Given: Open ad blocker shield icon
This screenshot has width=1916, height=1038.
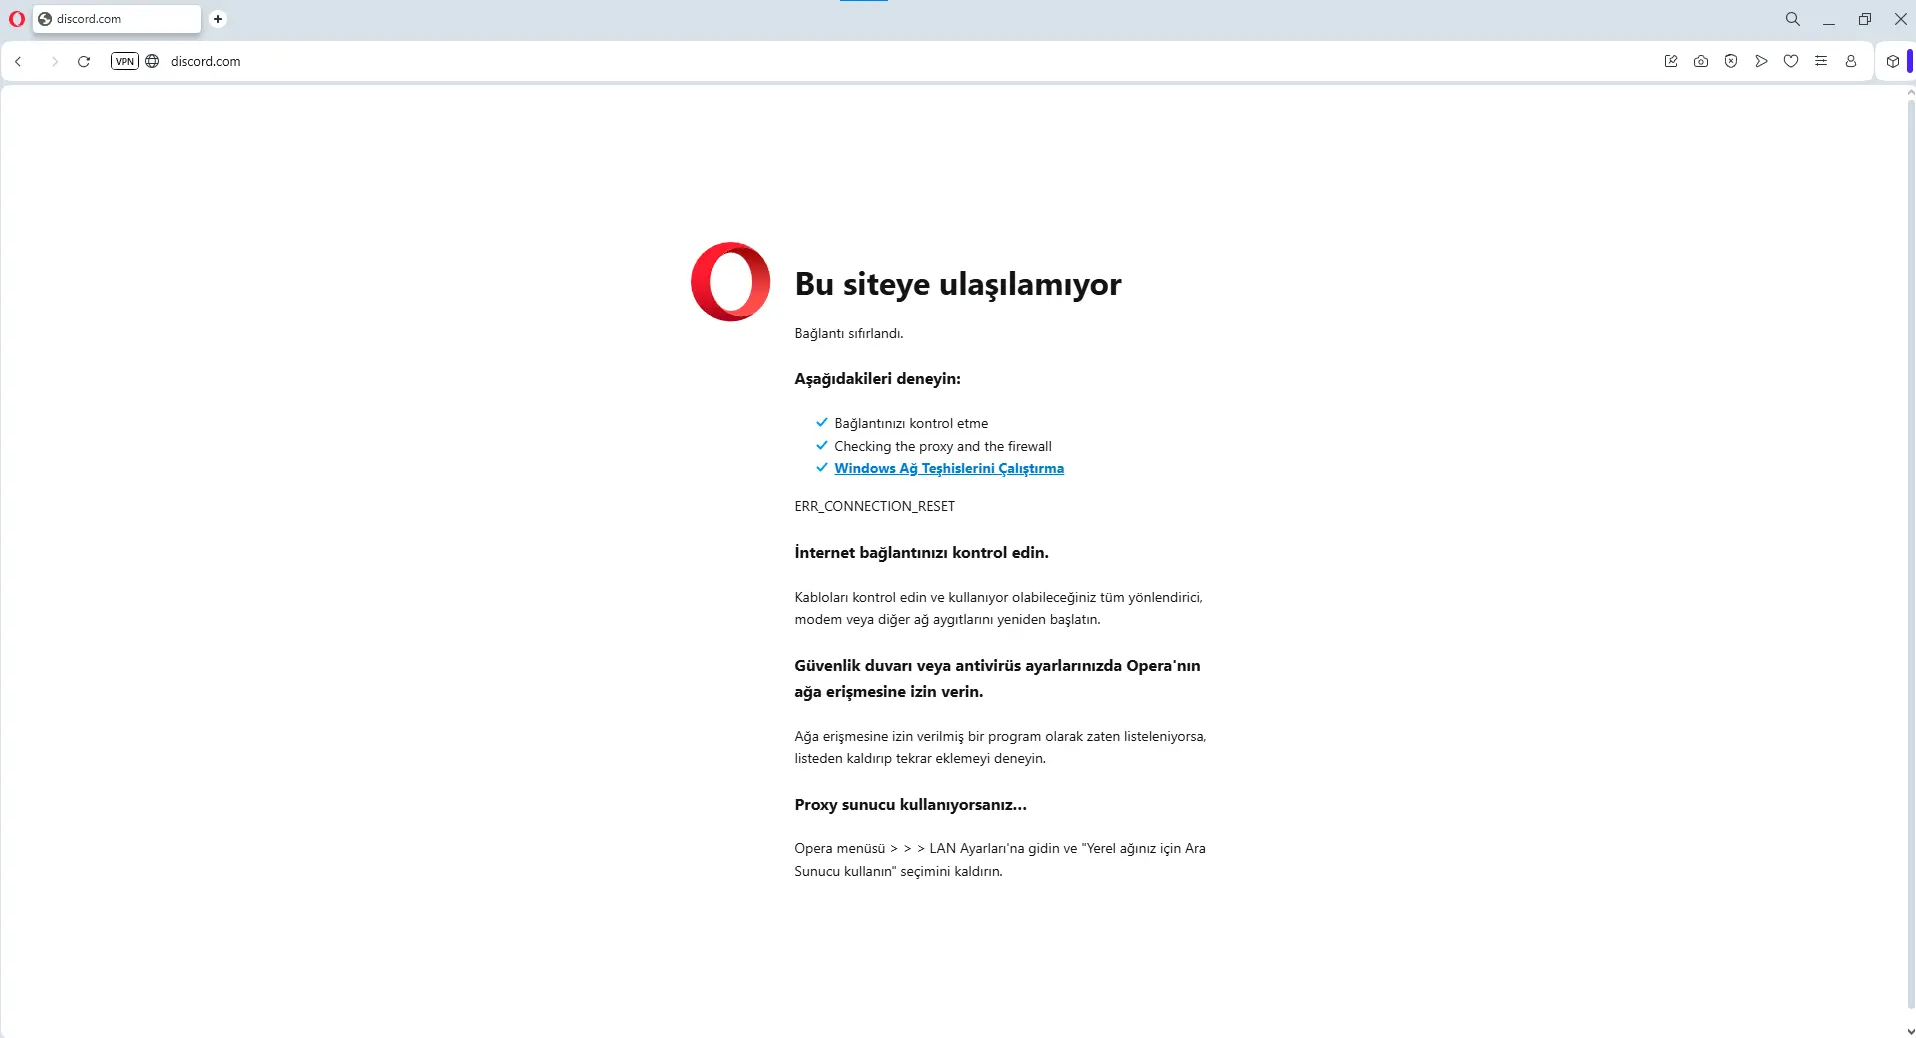Looking at the screenshot, I should coord(1731,61).
